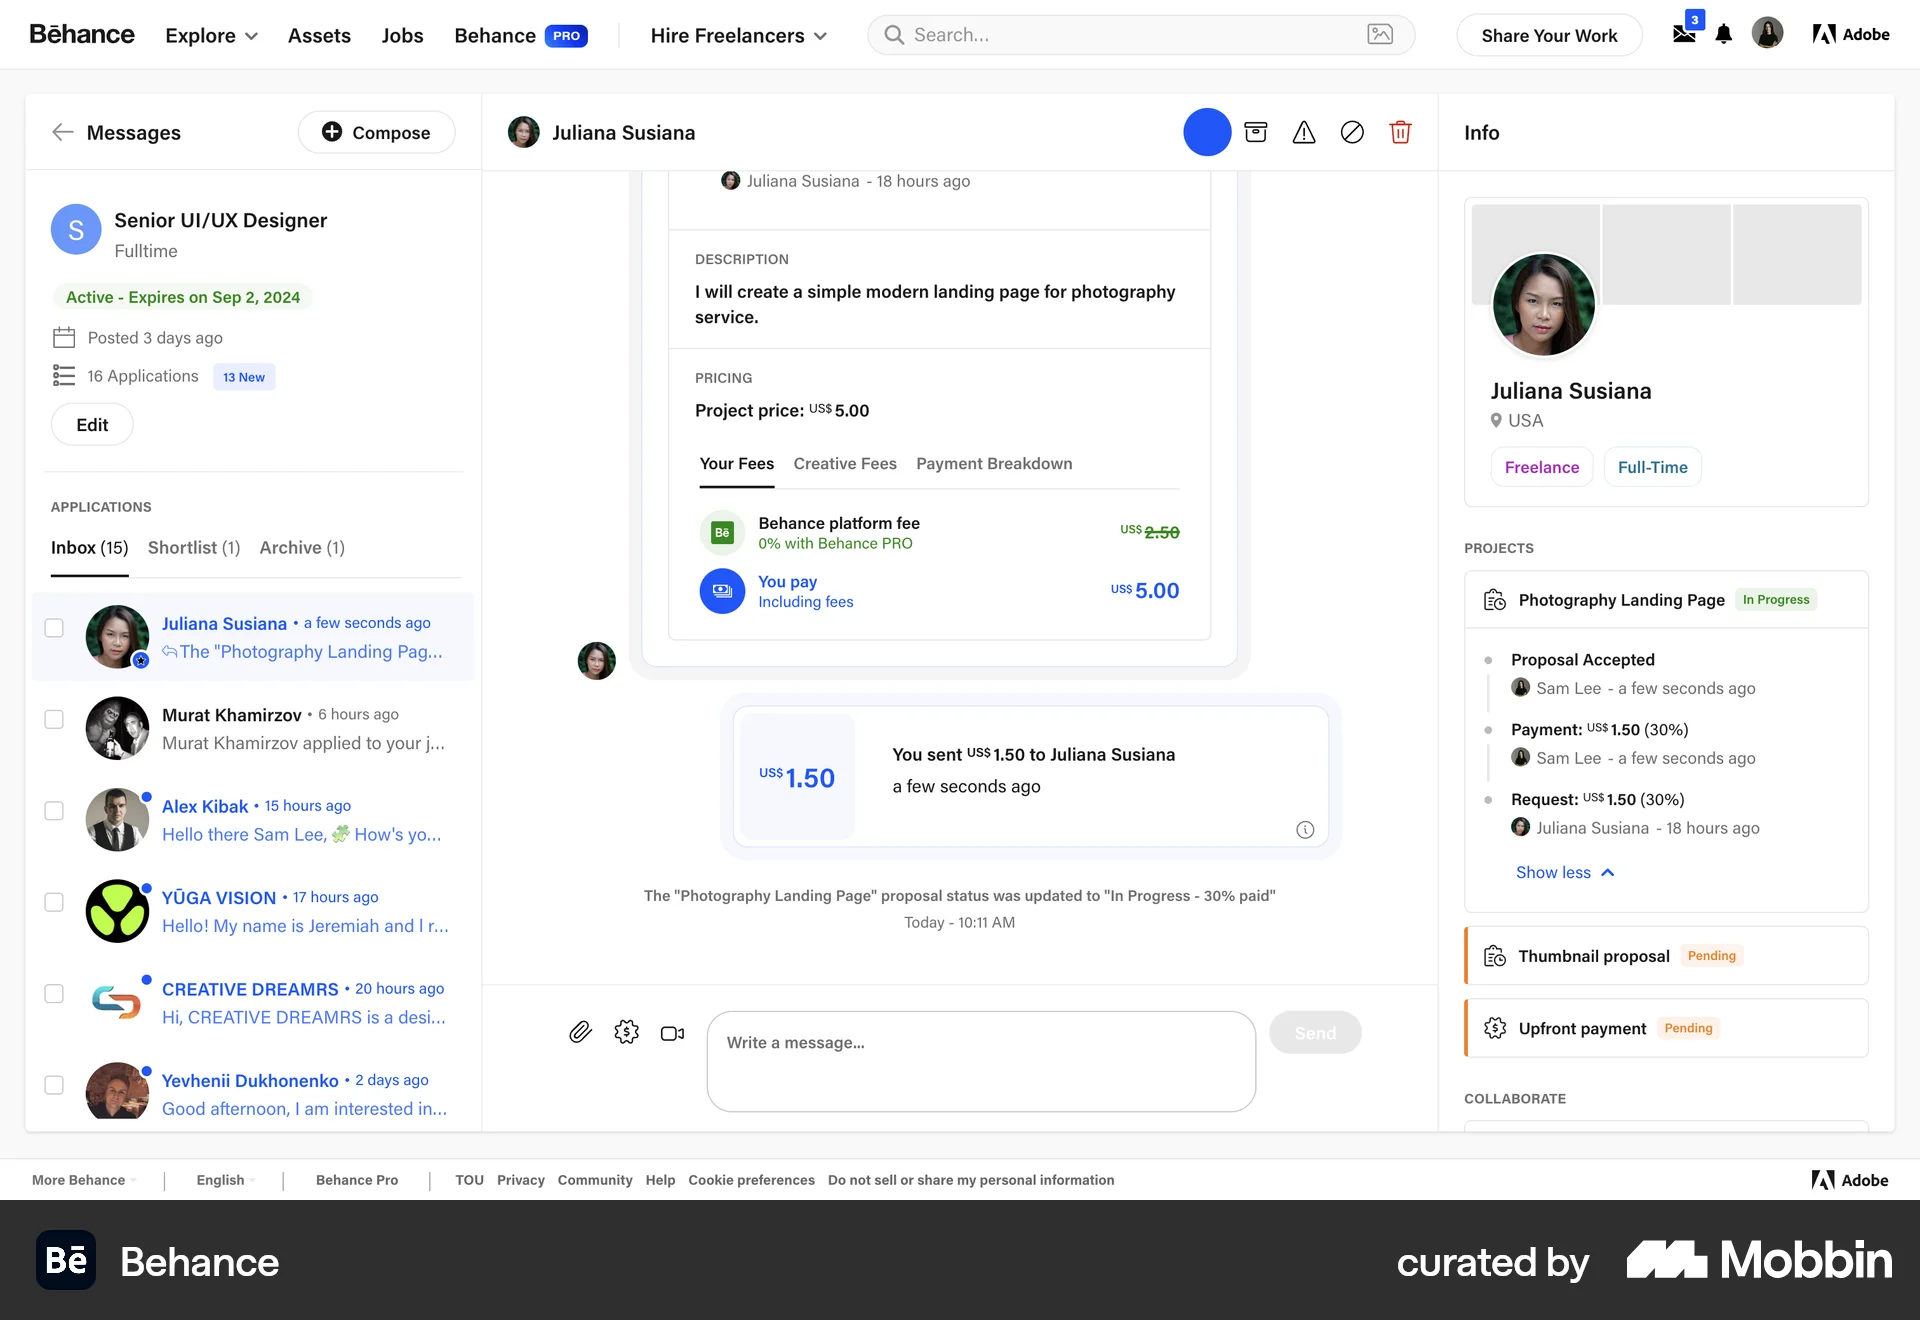
Task: Collapse project details via Show less
Action: tap(1563, 872)
